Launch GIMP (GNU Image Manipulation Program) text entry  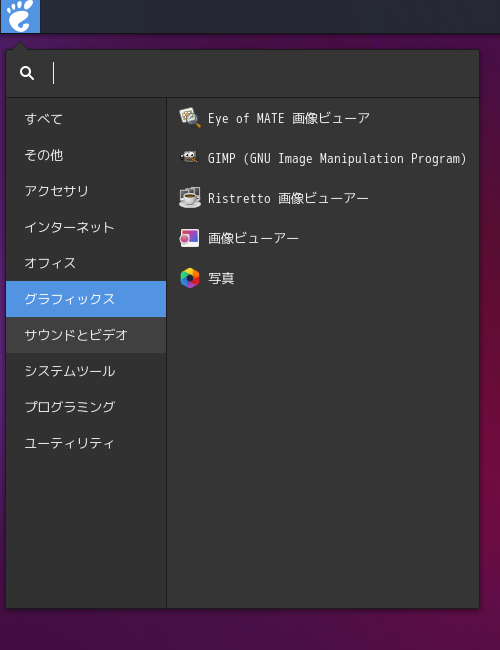tap(337, 158)
